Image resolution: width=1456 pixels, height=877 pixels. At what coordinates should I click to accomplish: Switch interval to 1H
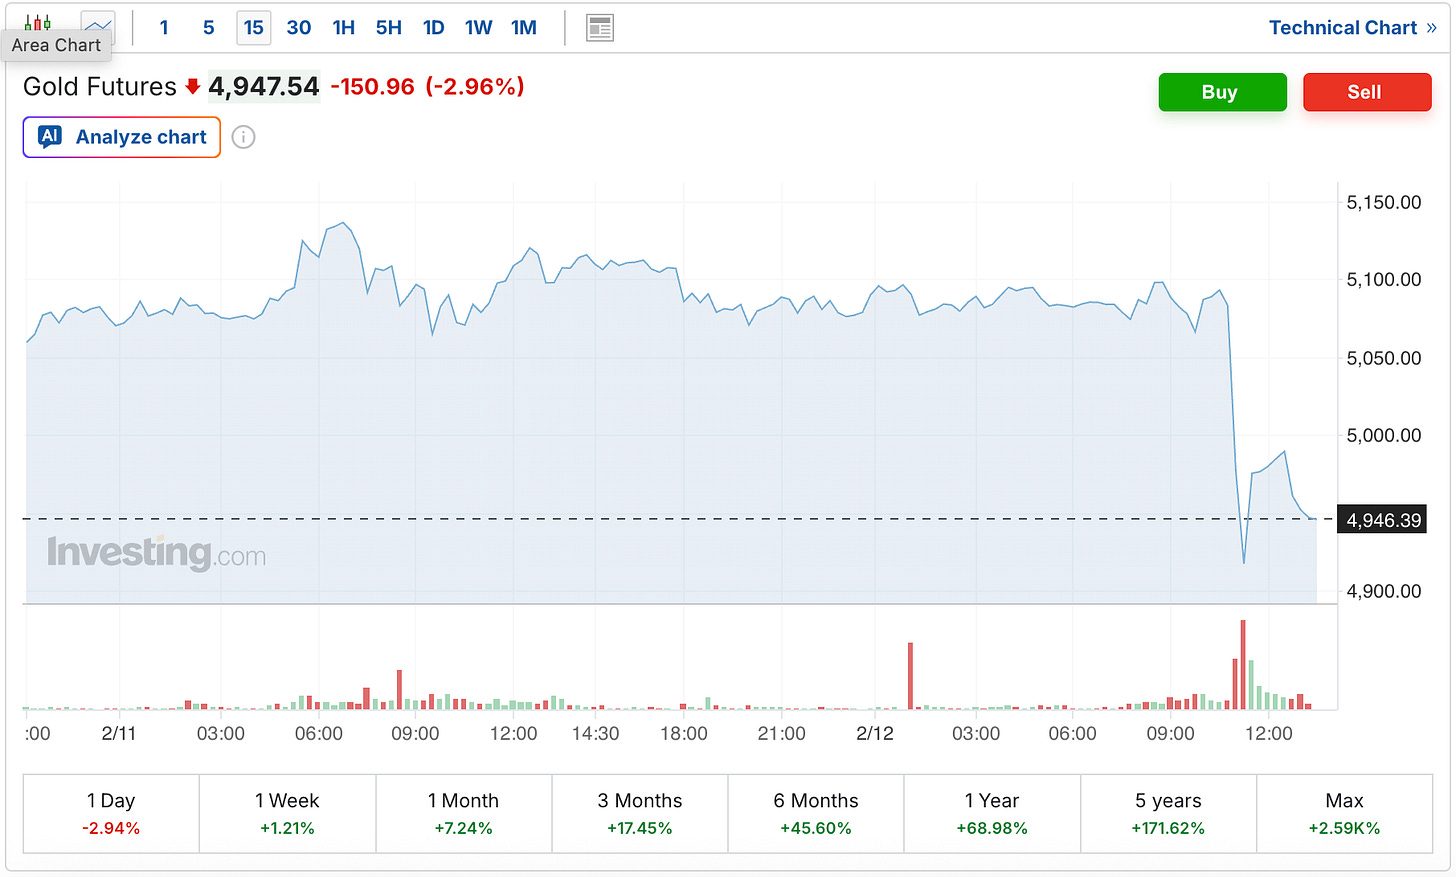tap(343, 28)
